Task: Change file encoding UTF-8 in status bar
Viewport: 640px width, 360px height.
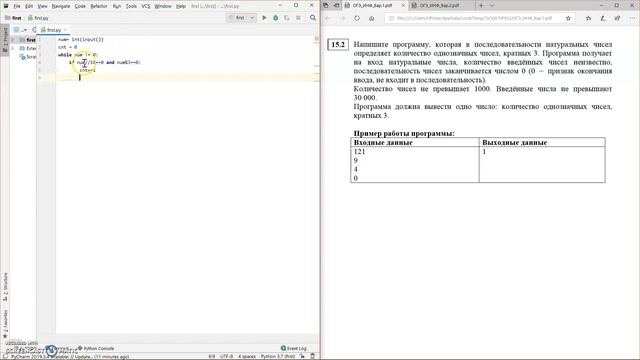Action: pyautogui.click(x=227, y=356)
